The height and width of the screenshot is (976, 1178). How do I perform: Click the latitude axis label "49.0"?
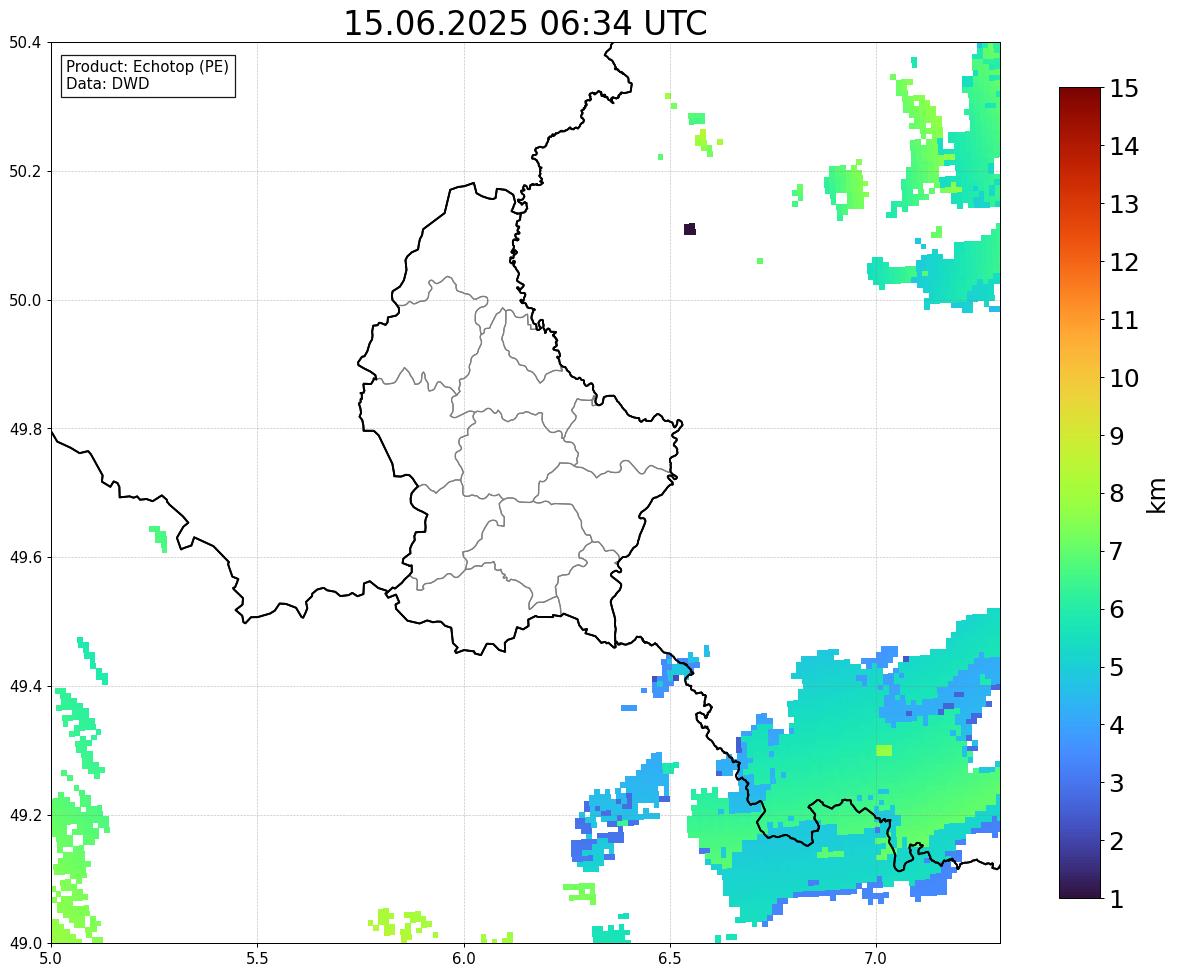pos(25,944)
